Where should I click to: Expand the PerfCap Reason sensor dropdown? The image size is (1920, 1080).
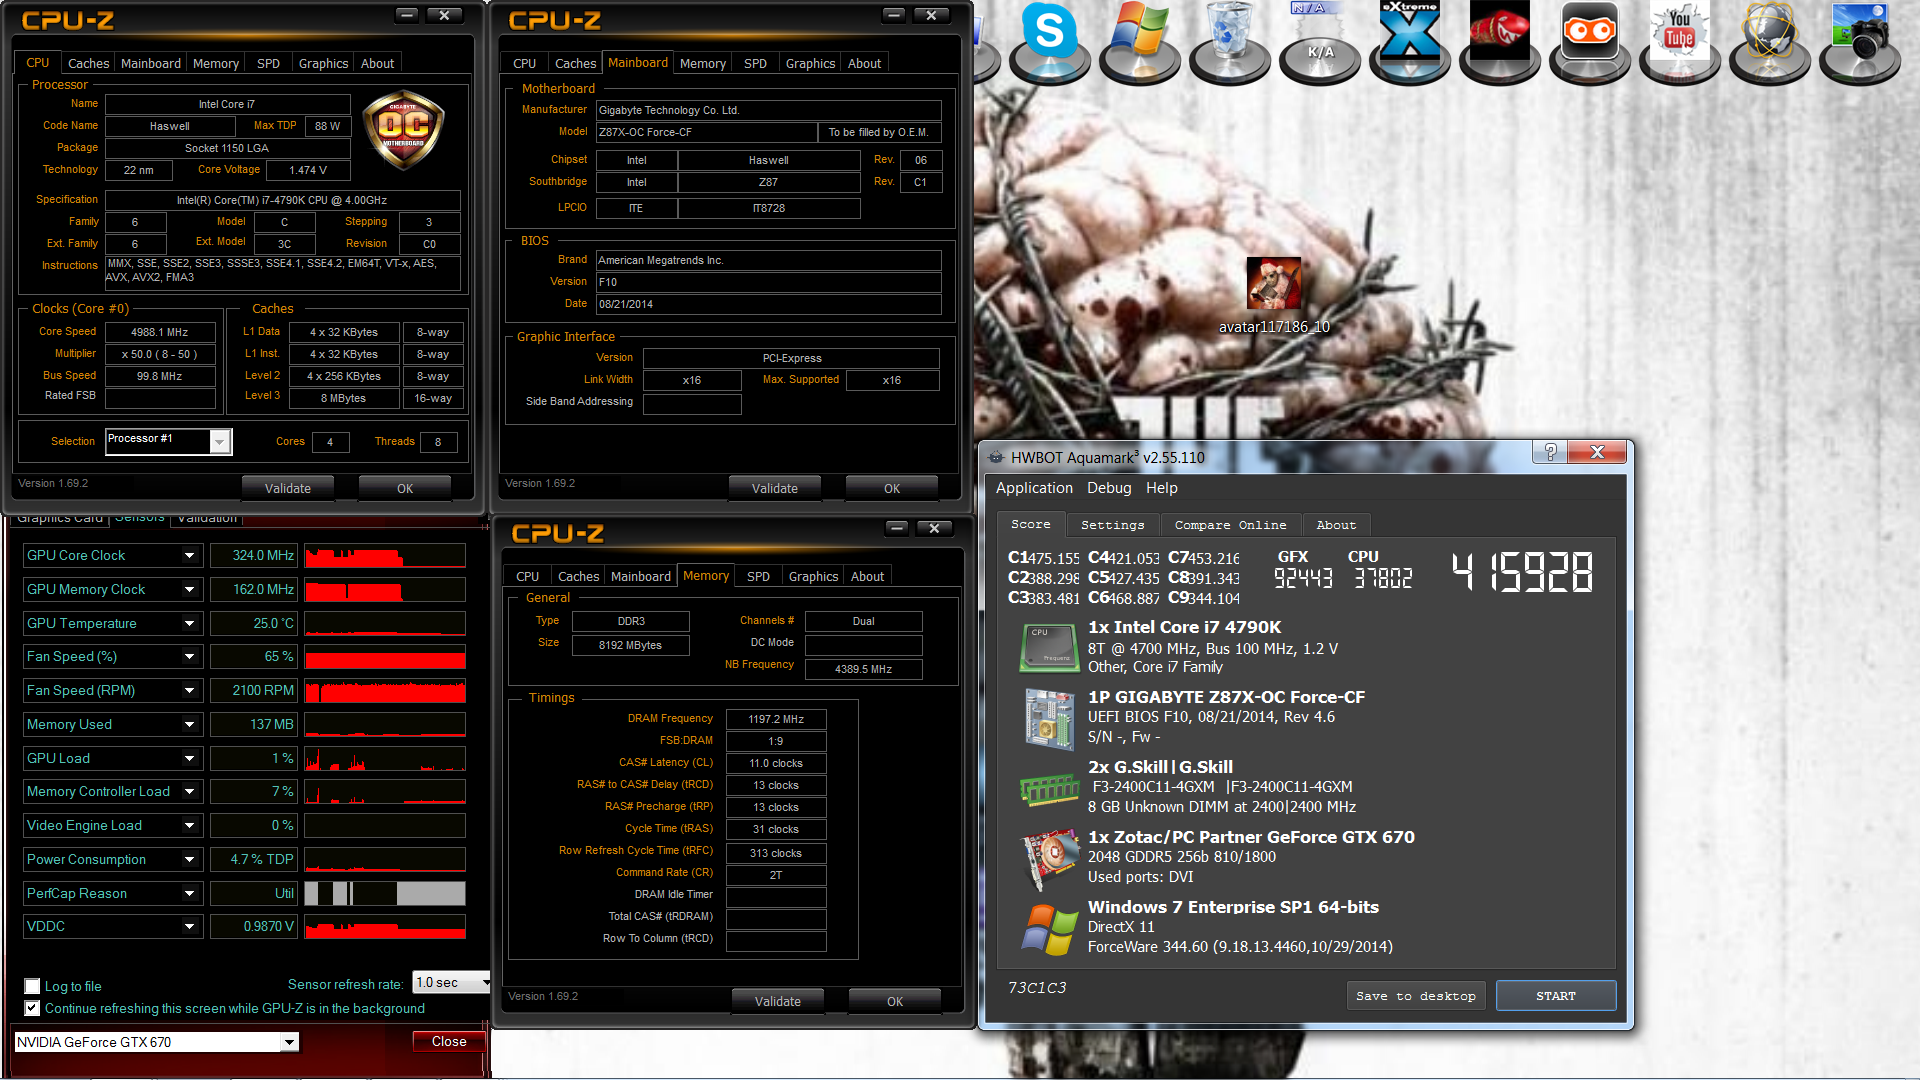tap(189, 894)
